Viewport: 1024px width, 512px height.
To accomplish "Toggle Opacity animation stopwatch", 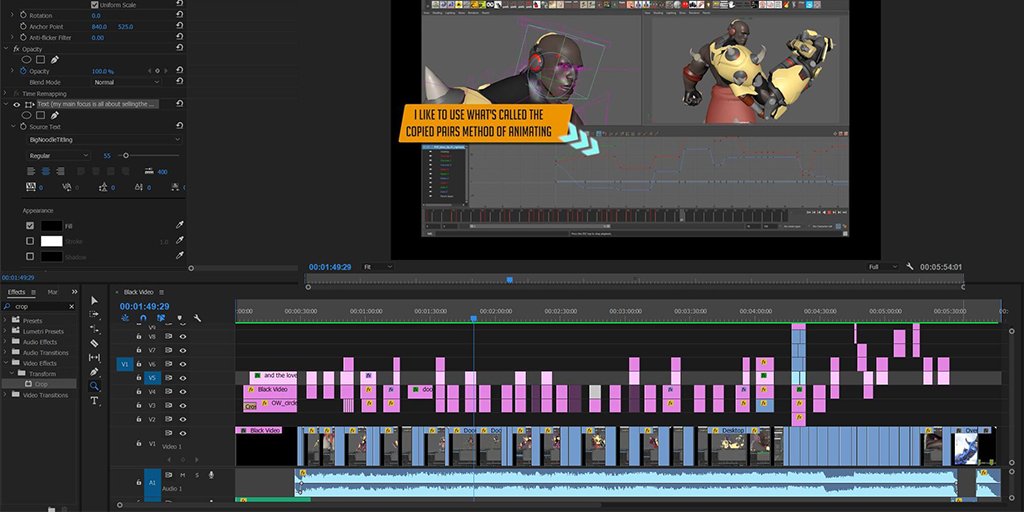I will pyautogui.click(x=23, y=71).
